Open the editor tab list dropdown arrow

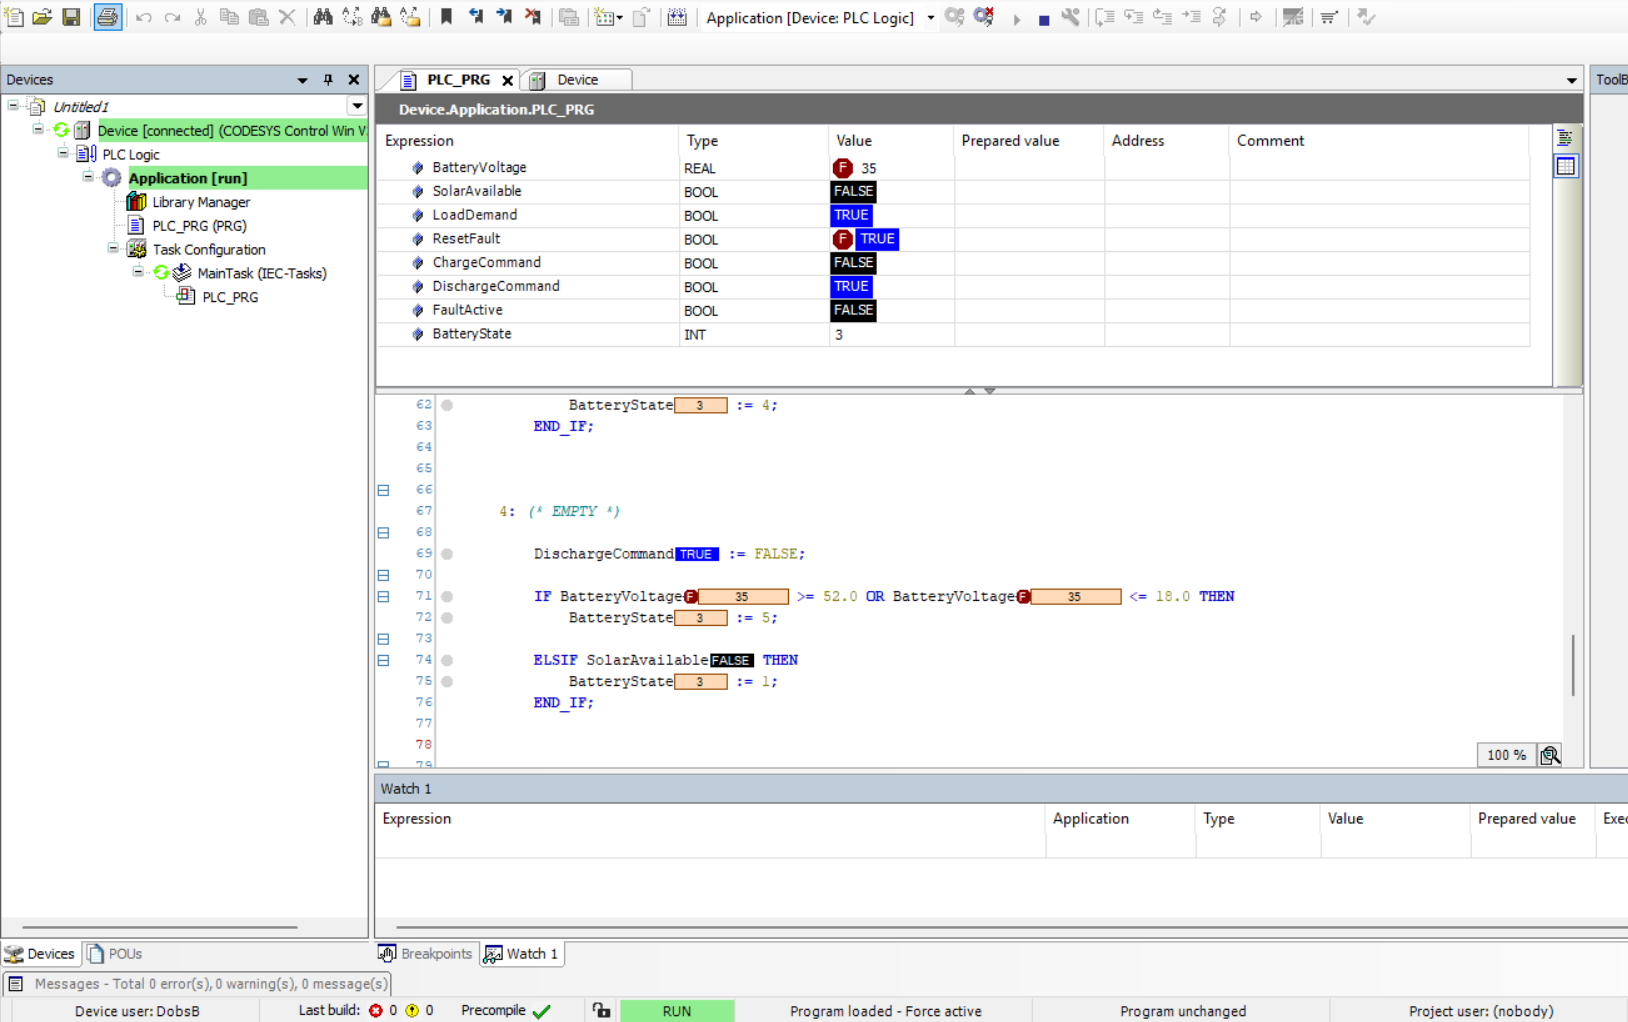[1572, 80]
